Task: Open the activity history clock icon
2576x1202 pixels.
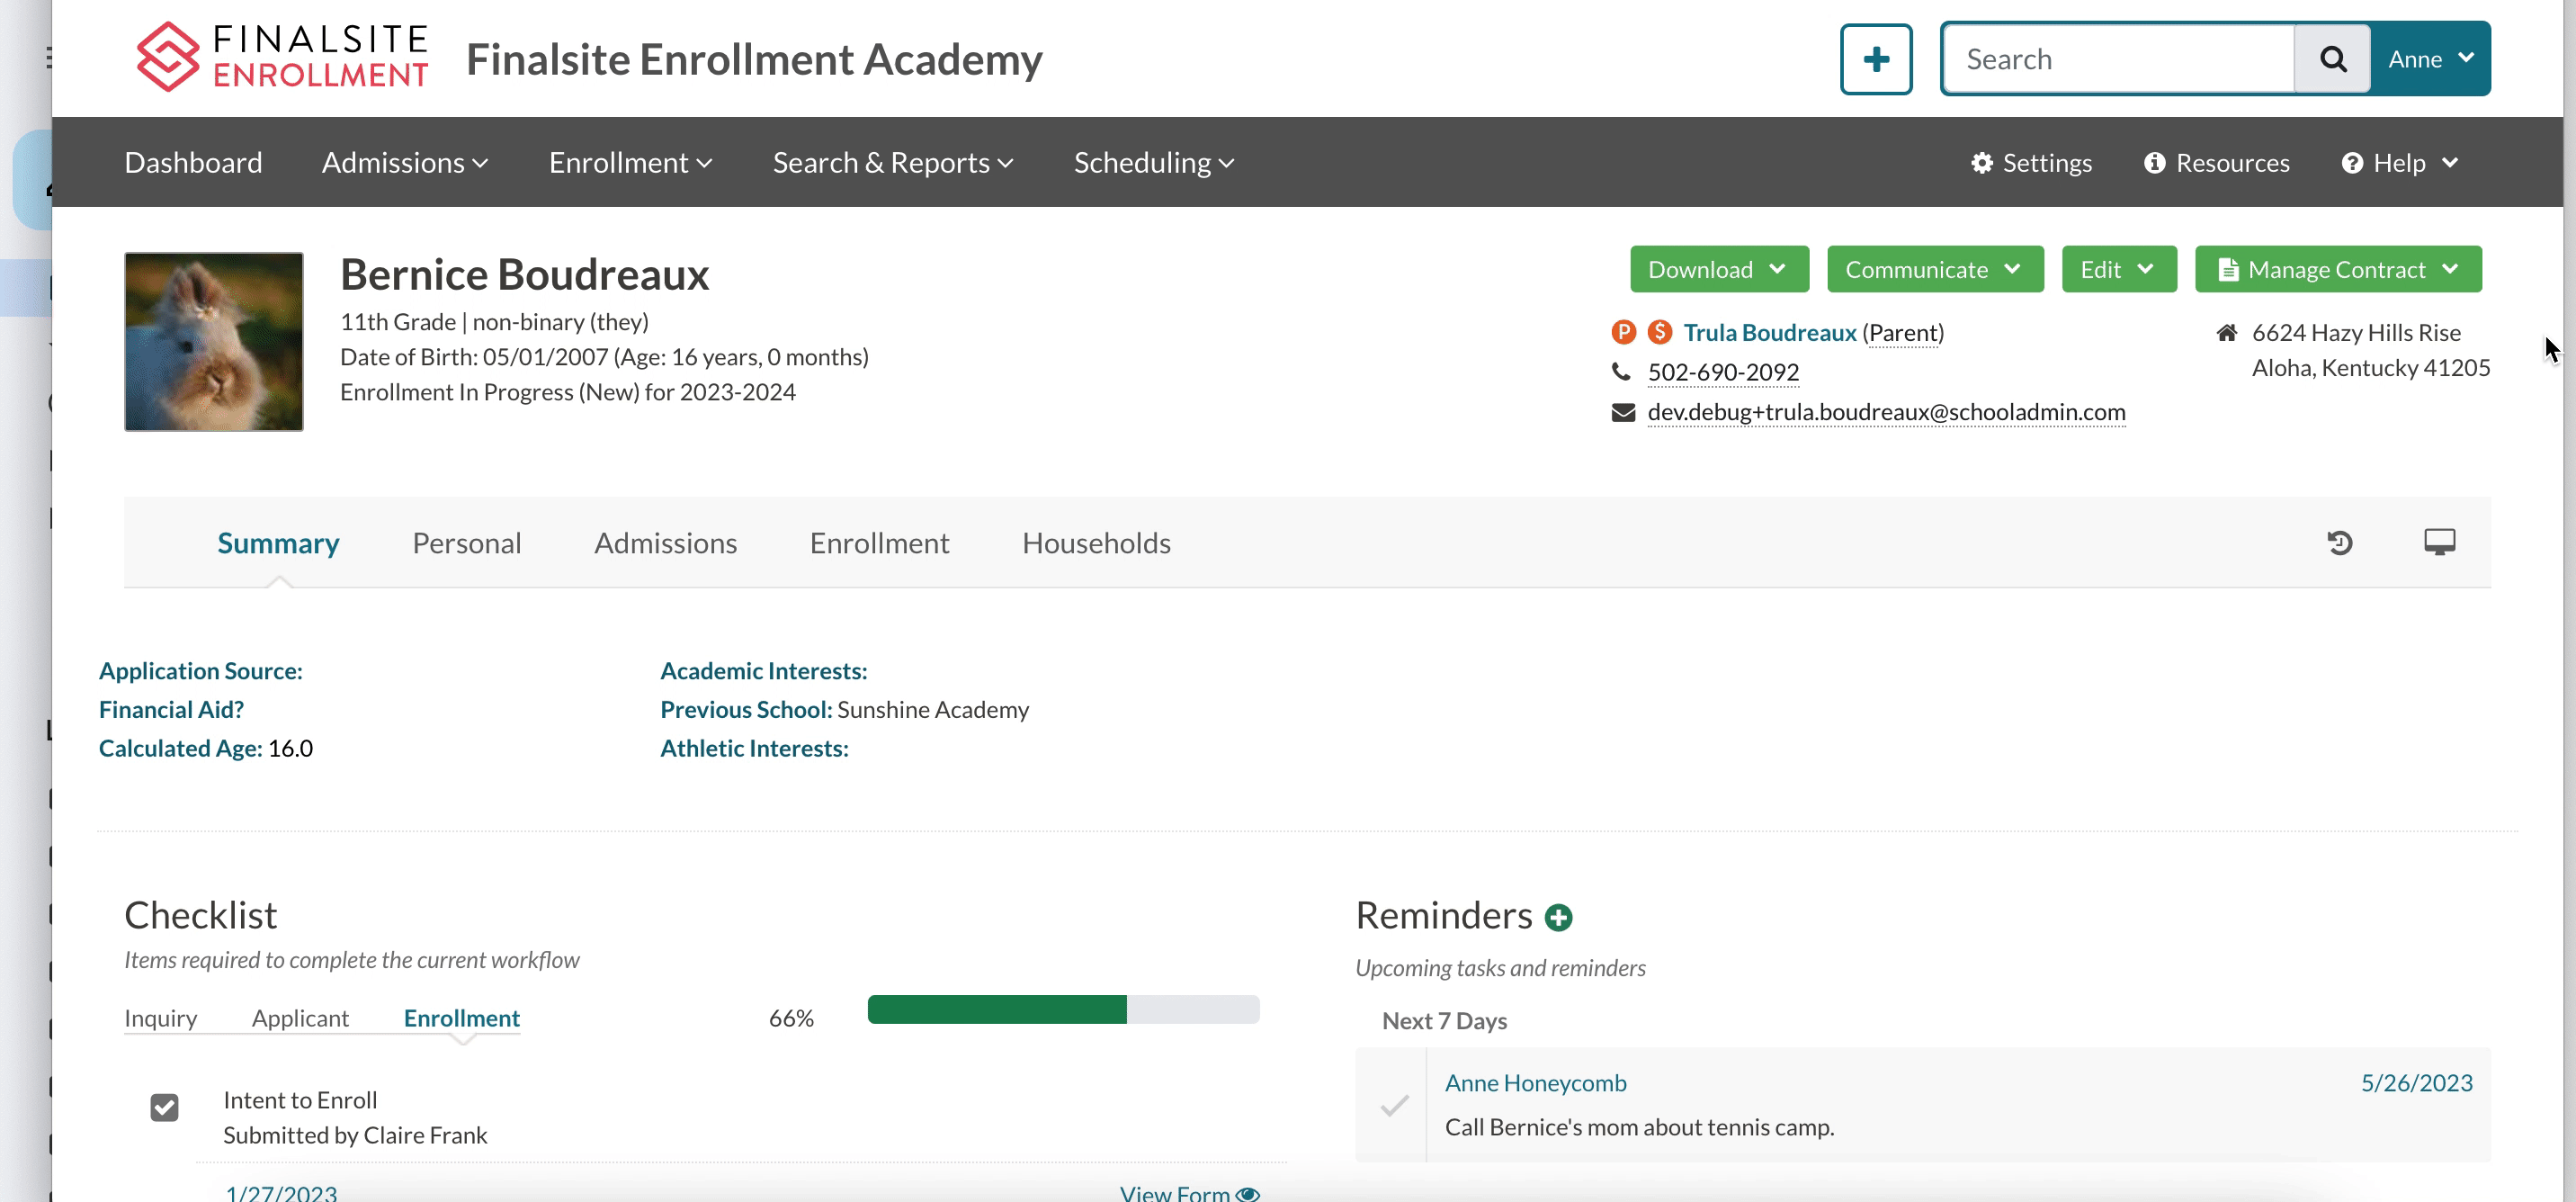Action: coord(2339,543)
